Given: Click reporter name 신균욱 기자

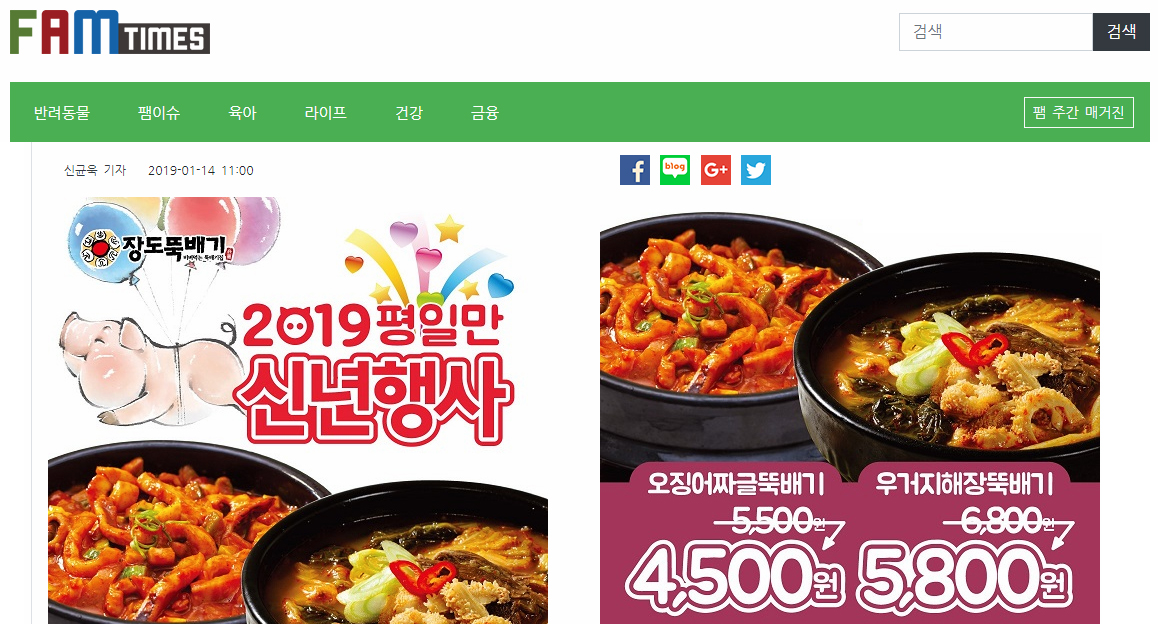Looking at the screenshot, I should click(x=95, y=171).
